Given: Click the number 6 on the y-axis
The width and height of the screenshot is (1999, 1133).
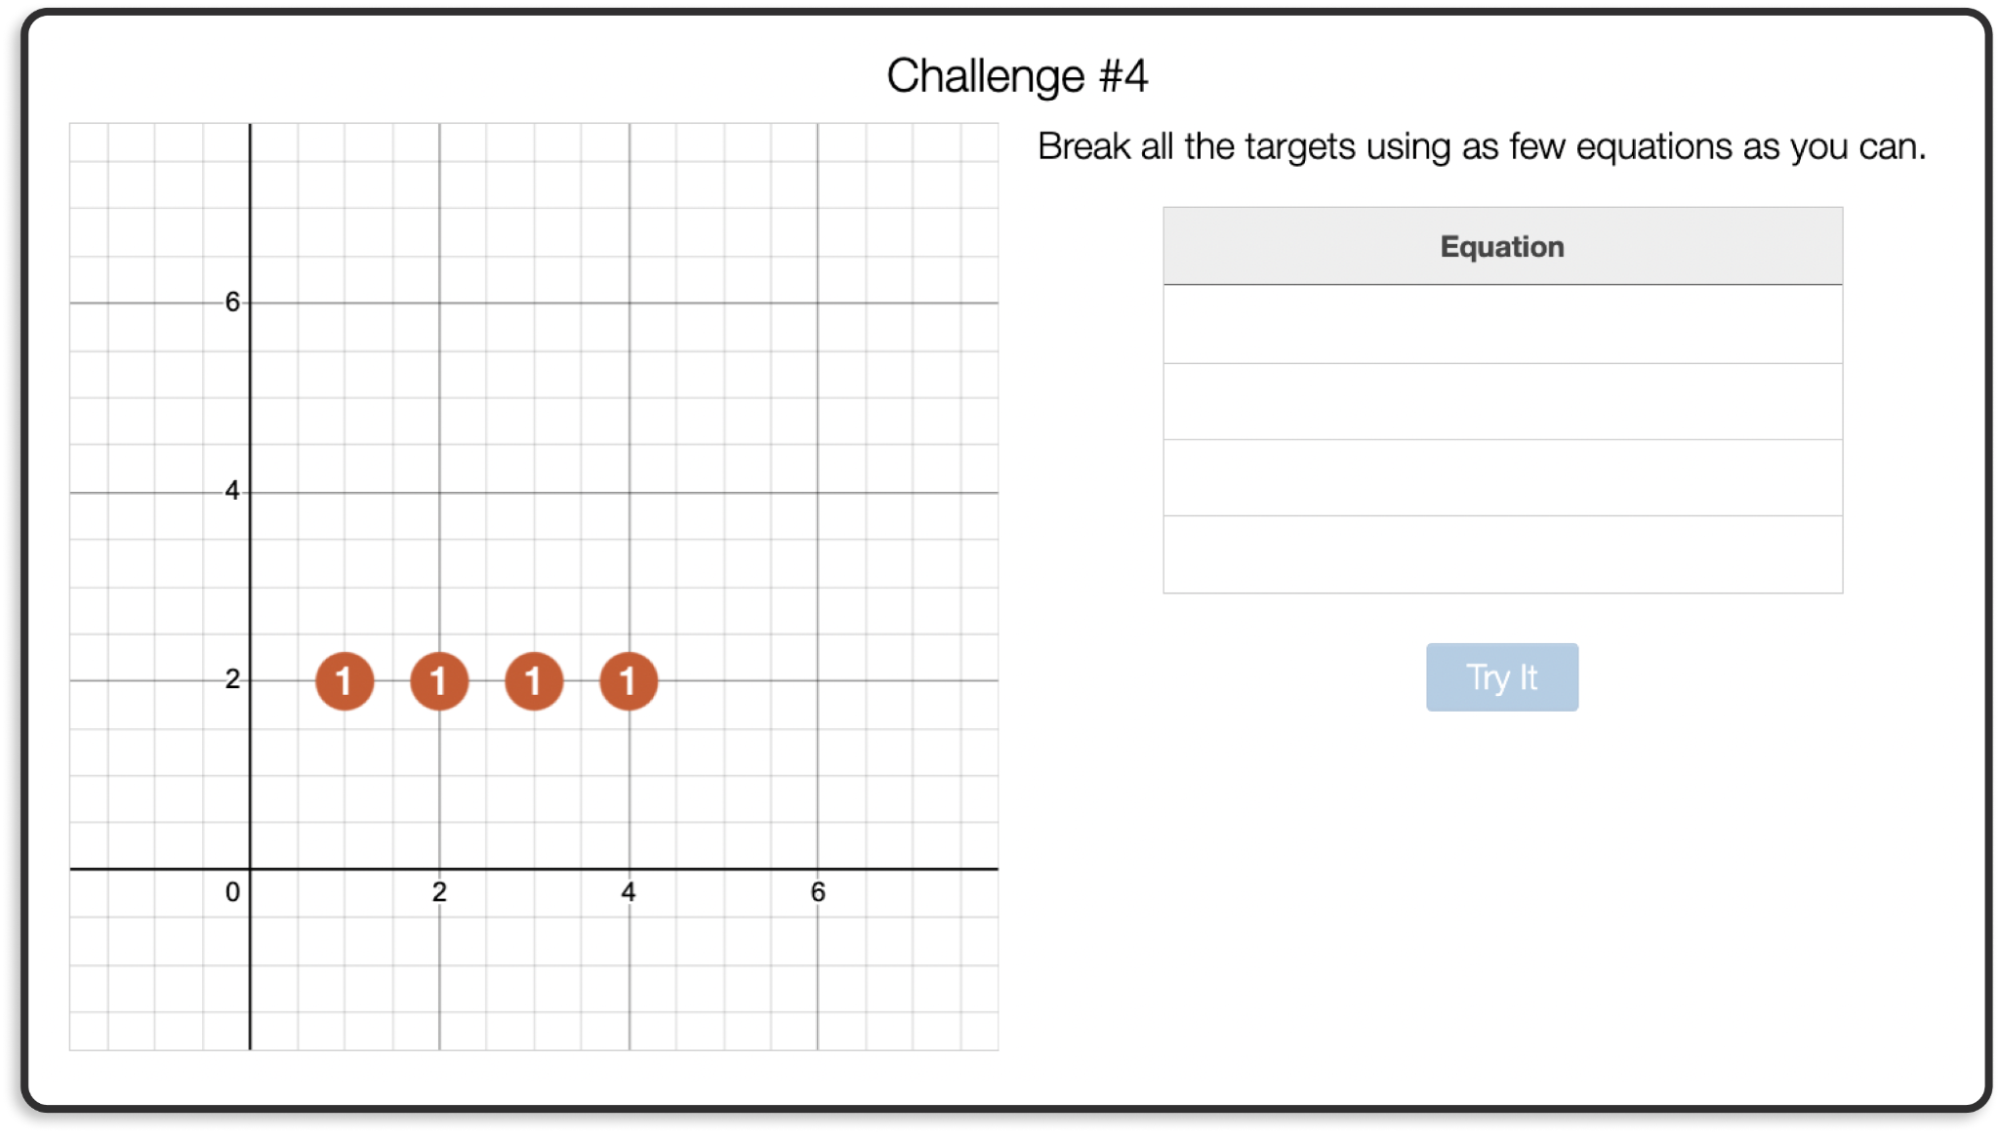Looking at the screenshot, I should [229, 301].
